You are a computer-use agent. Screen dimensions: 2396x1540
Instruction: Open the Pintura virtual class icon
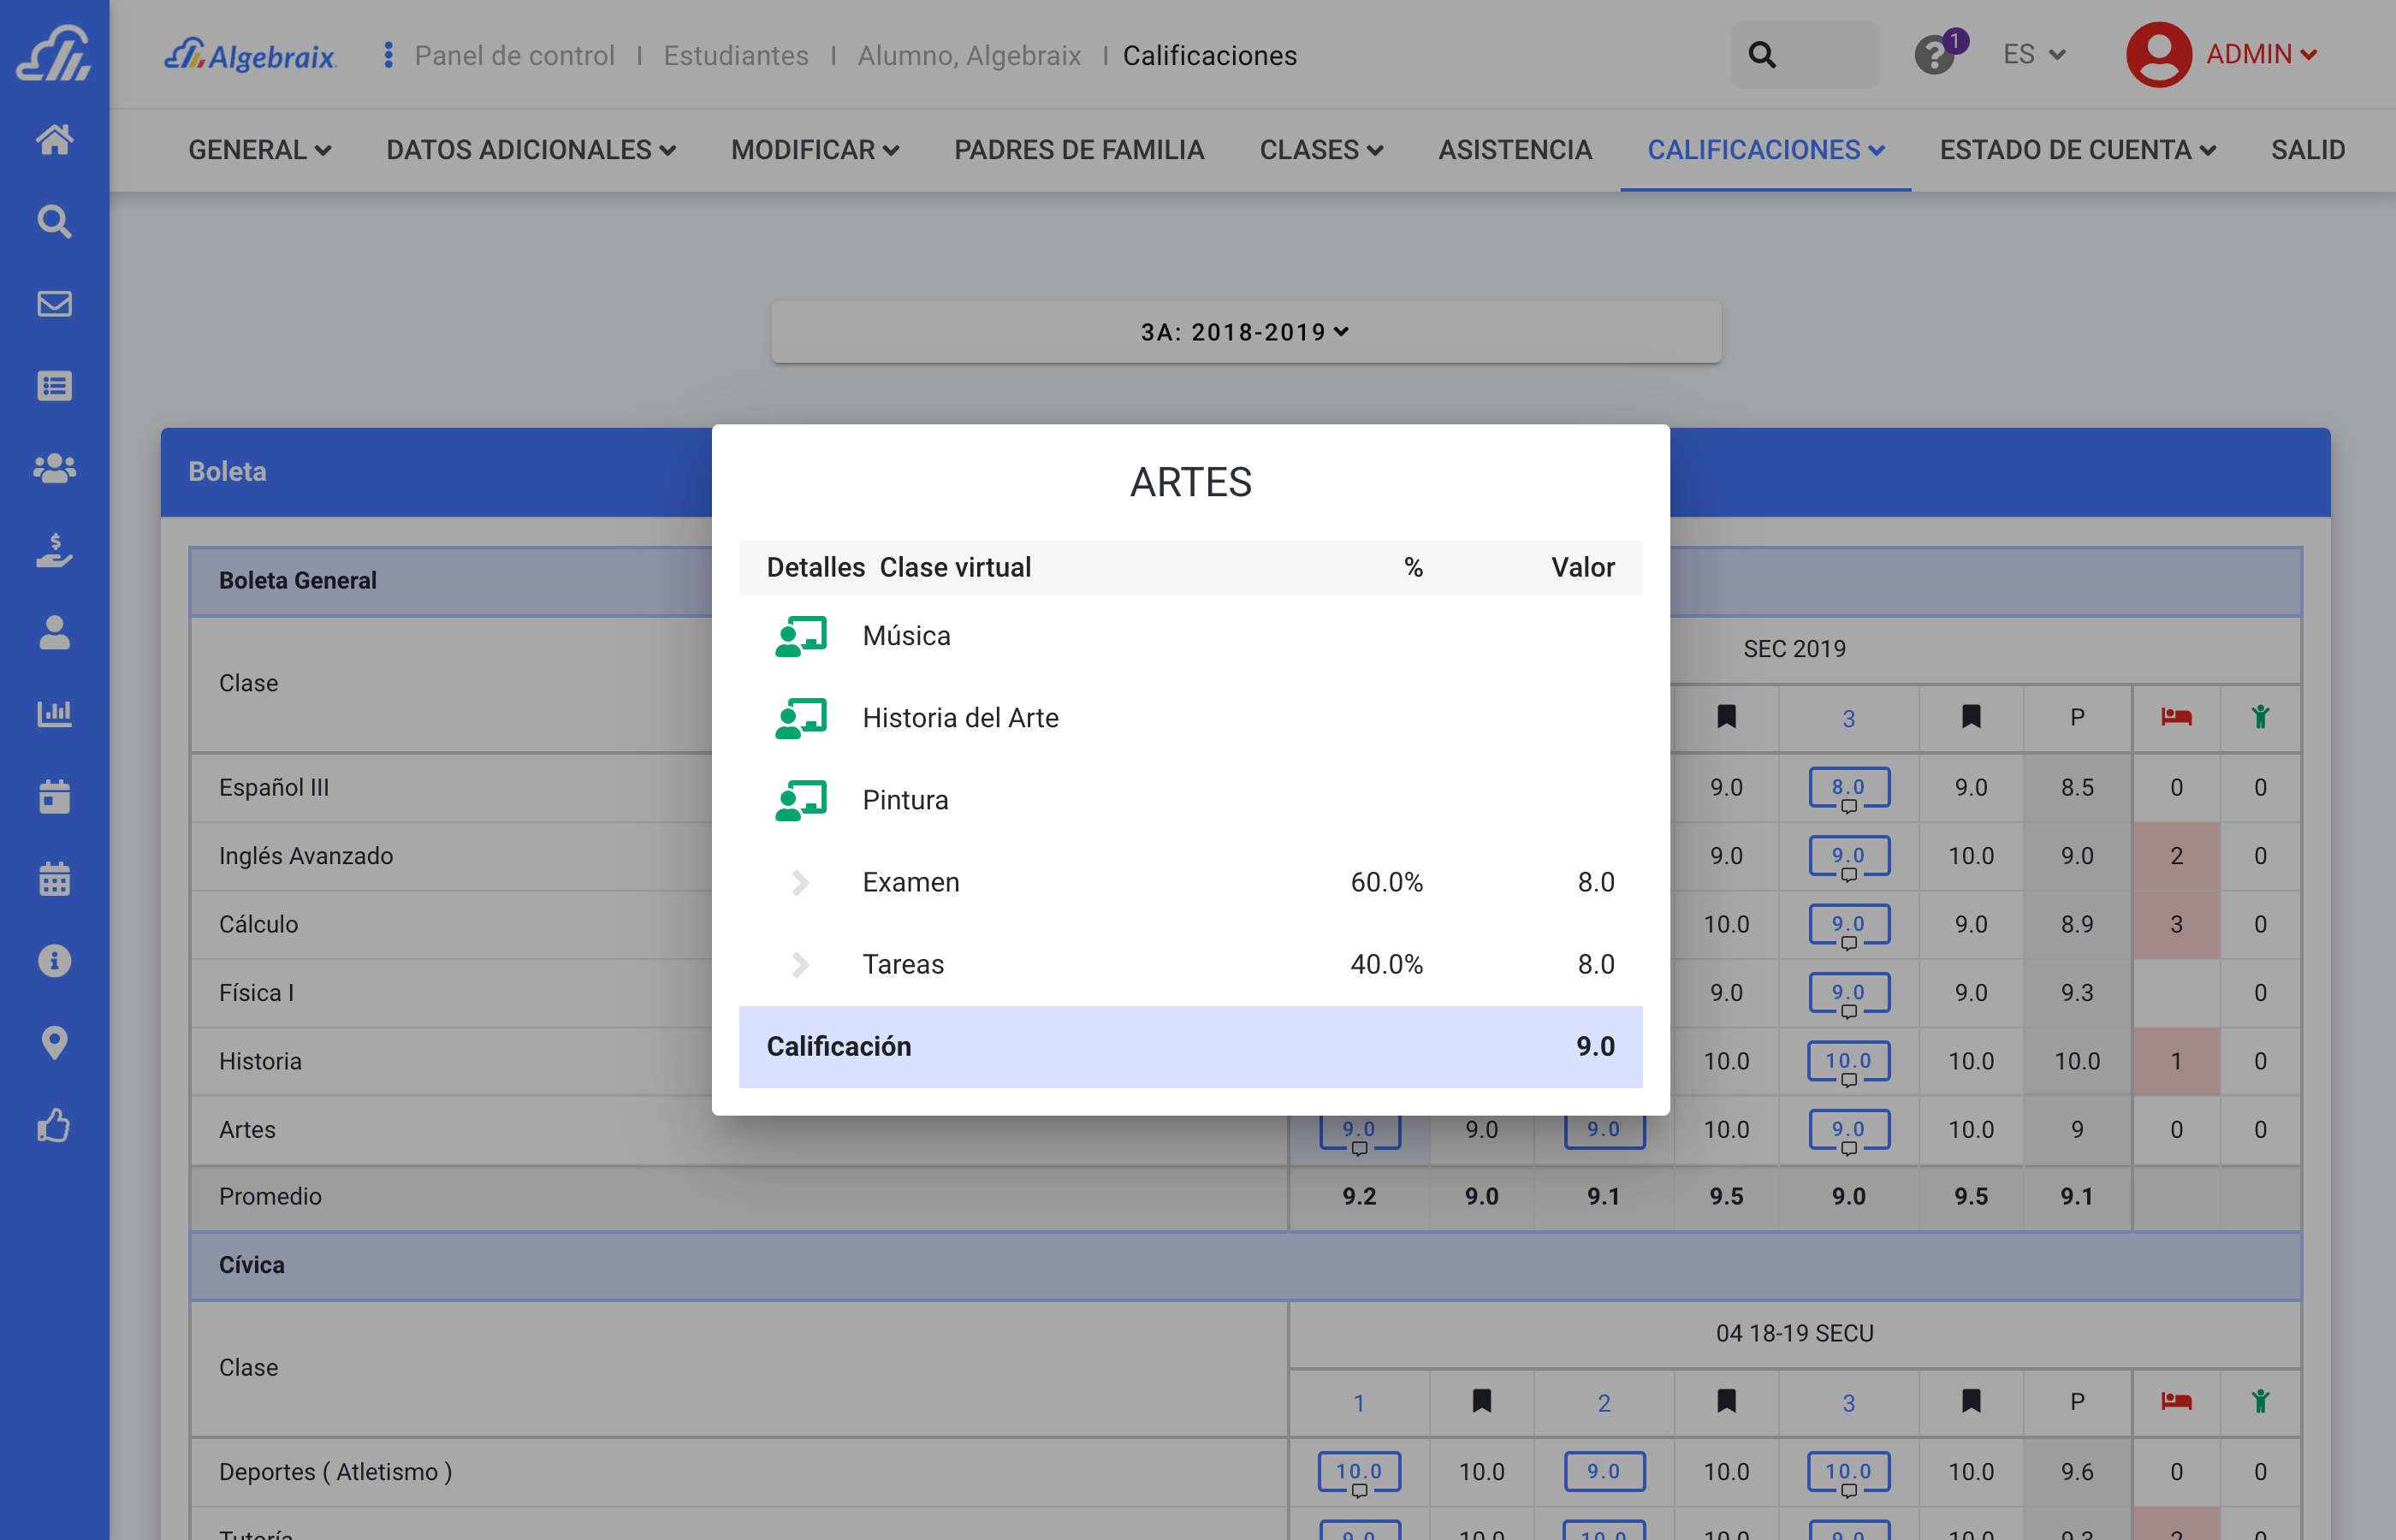801,800
